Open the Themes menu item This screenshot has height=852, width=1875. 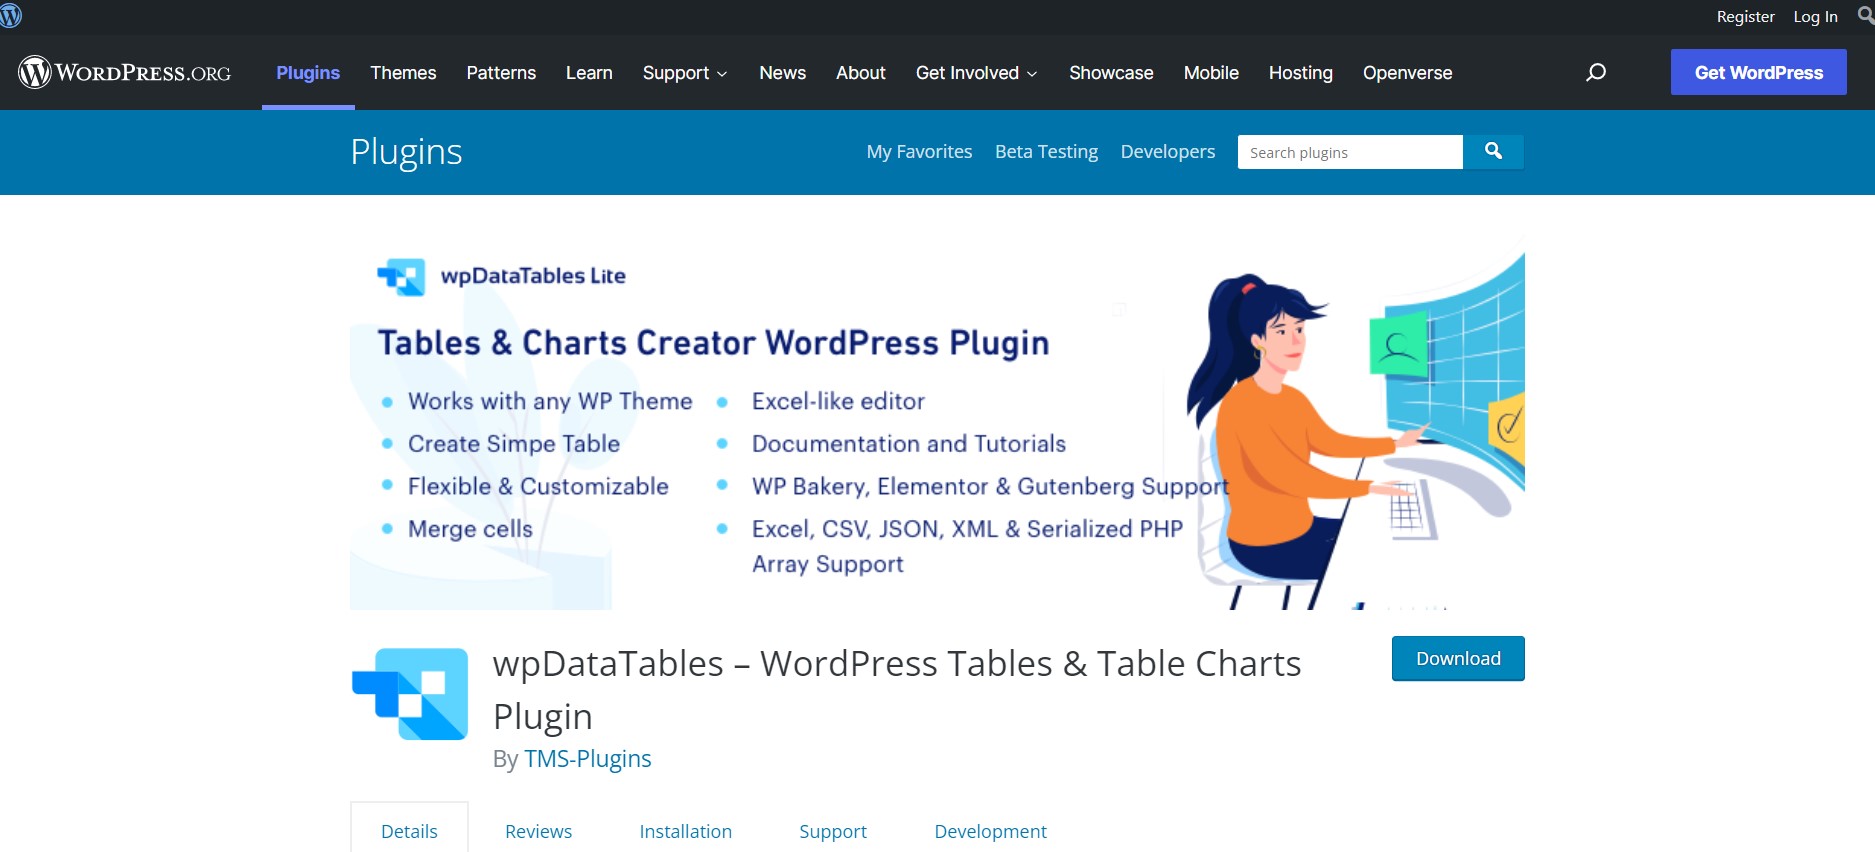(x=403, y=73)
